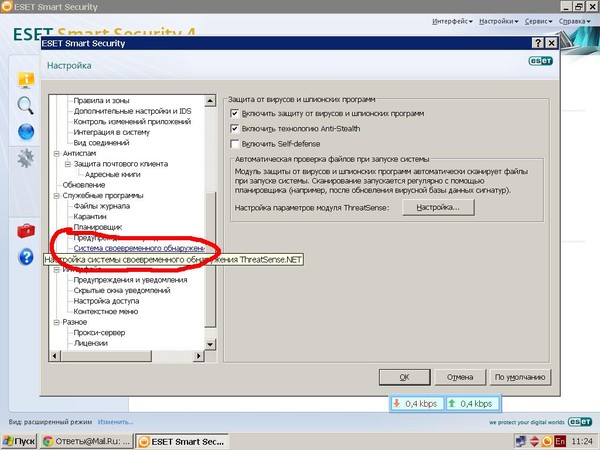The image size is (600, 450).
Task: Click the upload speed arrow indicator
Action: [x=452, y=403]
